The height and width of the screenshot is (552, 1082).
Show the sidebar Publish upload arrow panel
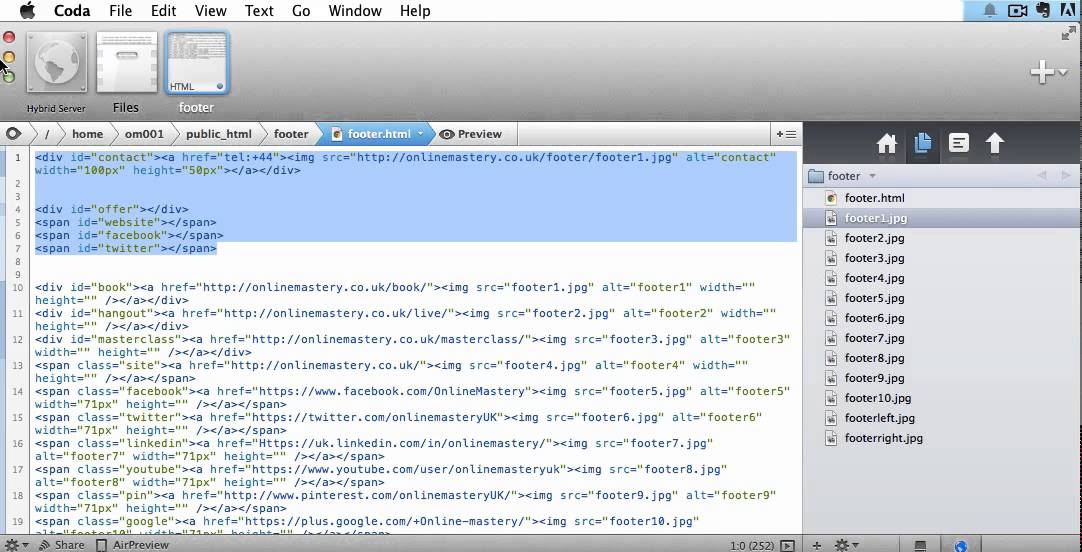(994, 143)
